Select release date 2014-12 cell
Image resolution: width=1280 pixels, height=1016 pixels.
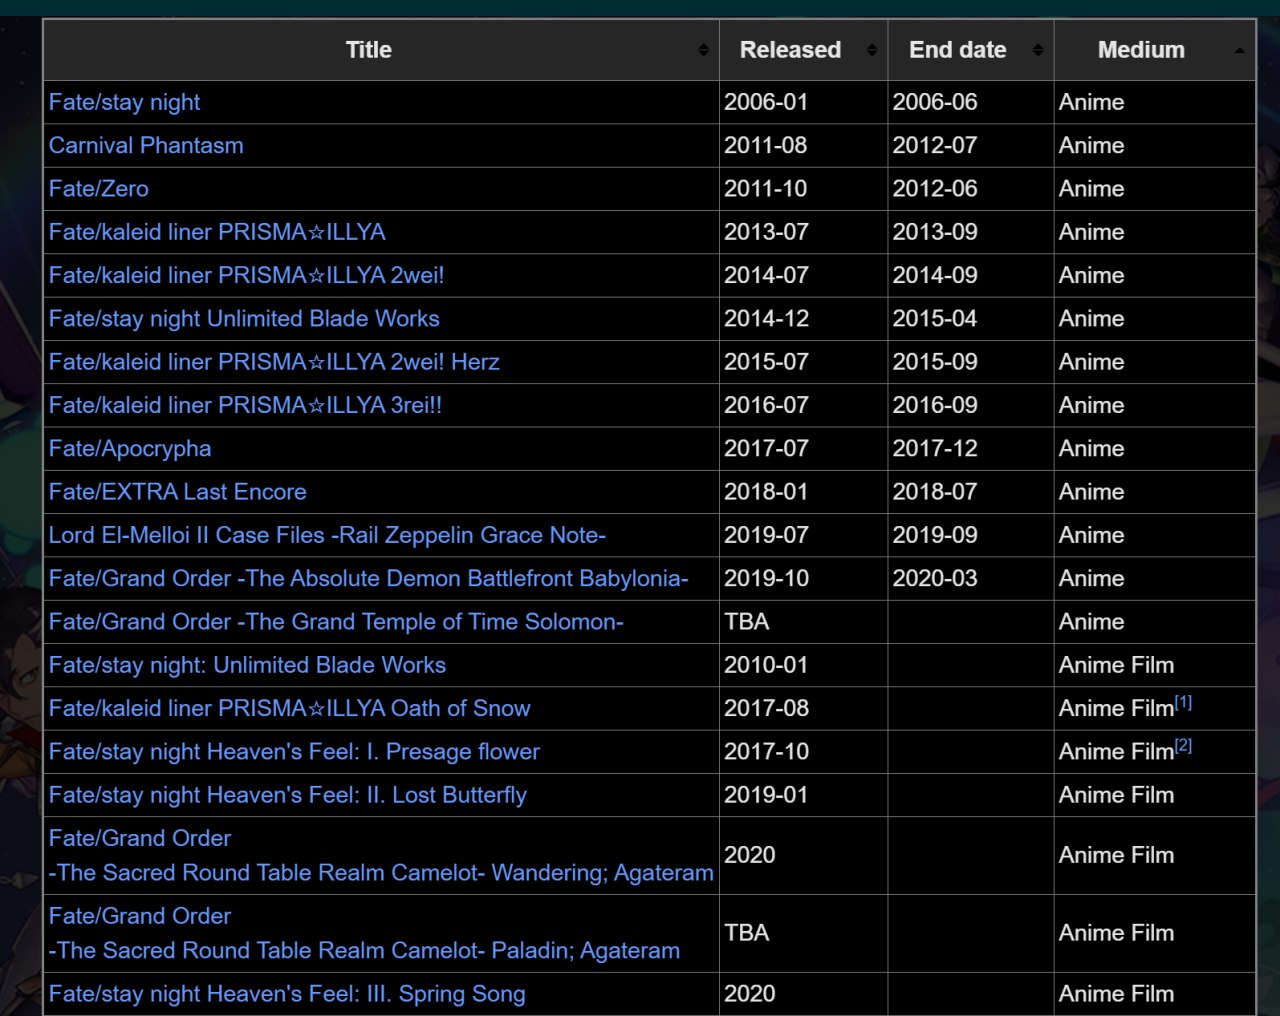(x=803, y=318)
